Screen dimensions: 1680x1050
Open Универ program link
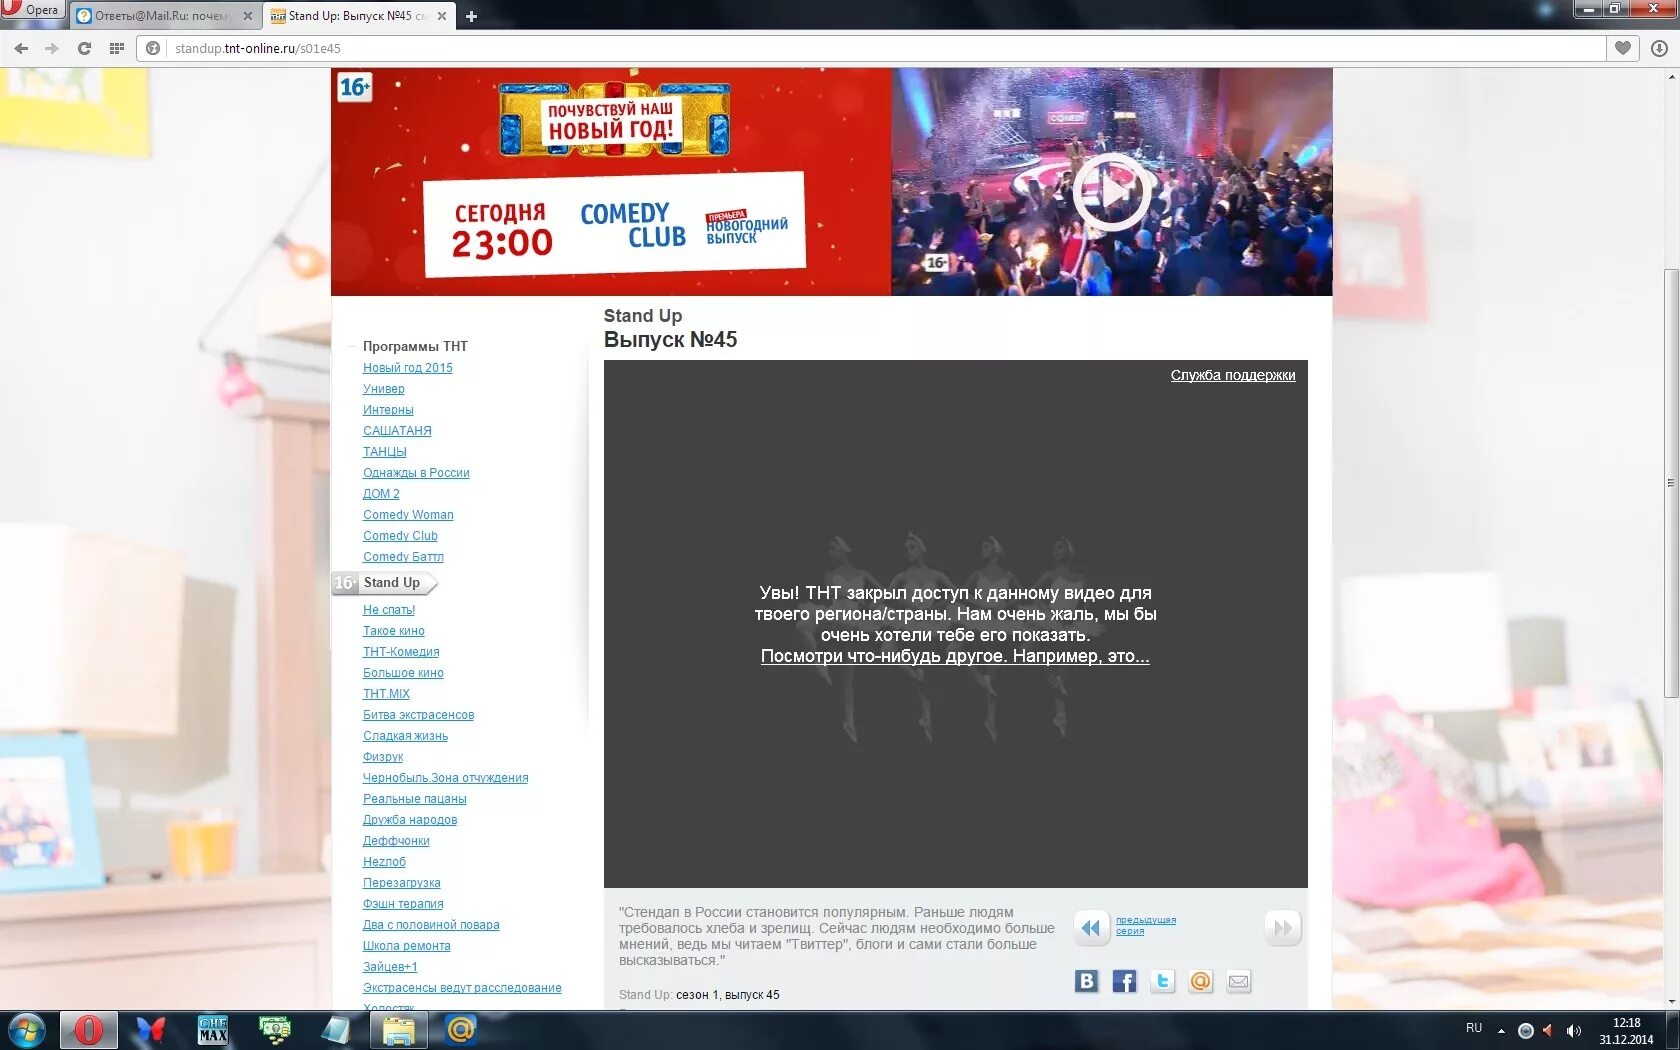384,389
